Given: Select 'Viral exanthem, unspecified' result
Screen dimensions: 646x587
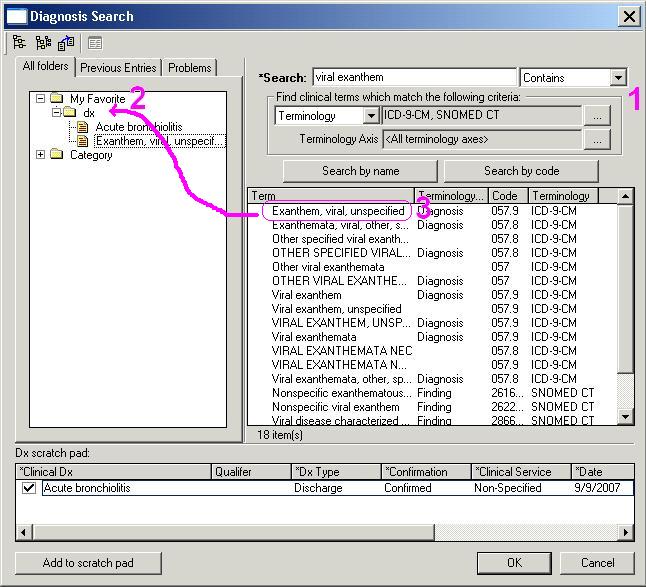Looking at the screenshot, I should (432, 309).
